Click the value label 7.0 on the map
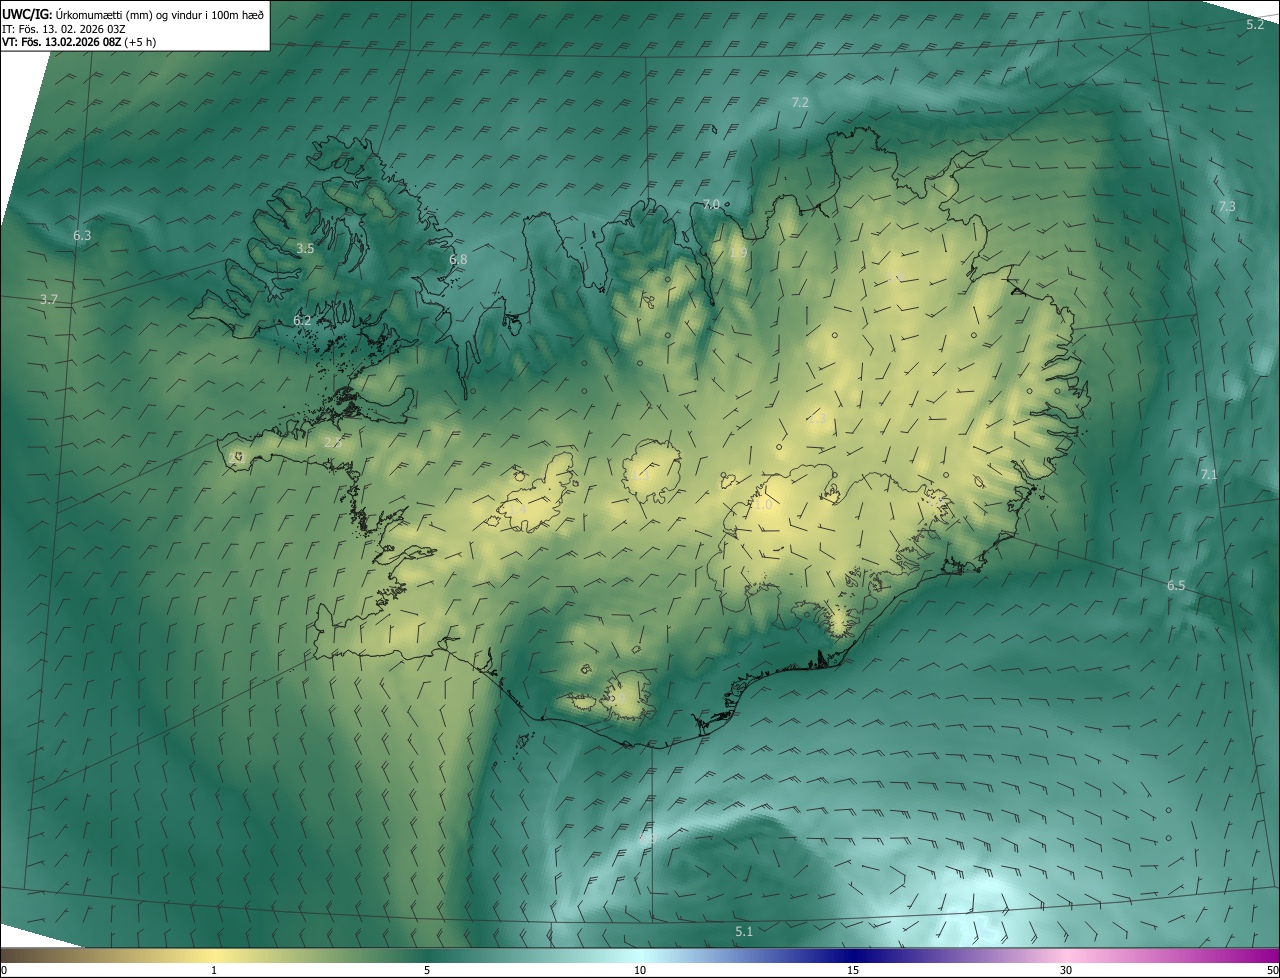Viewport: 1280px width, 978px height. click(711, 204)
